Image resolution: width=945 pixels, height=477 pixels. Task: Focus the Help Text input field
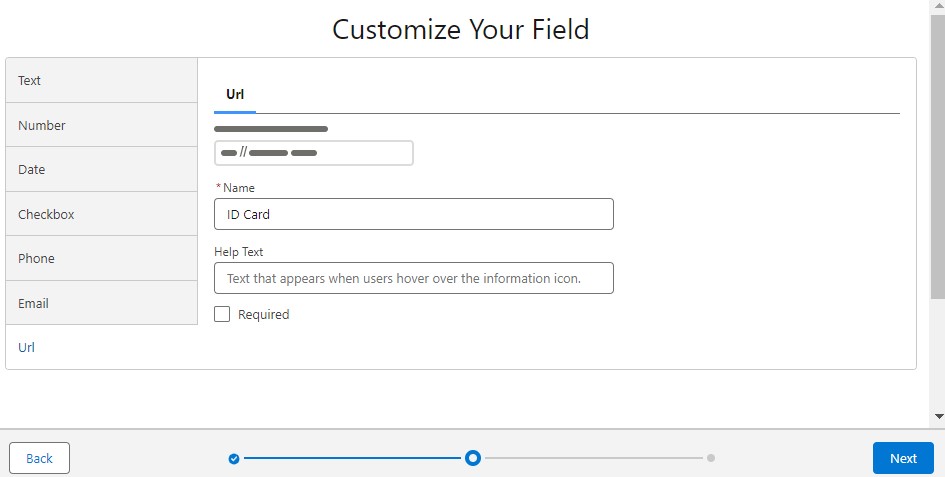[x=413, y=278]
